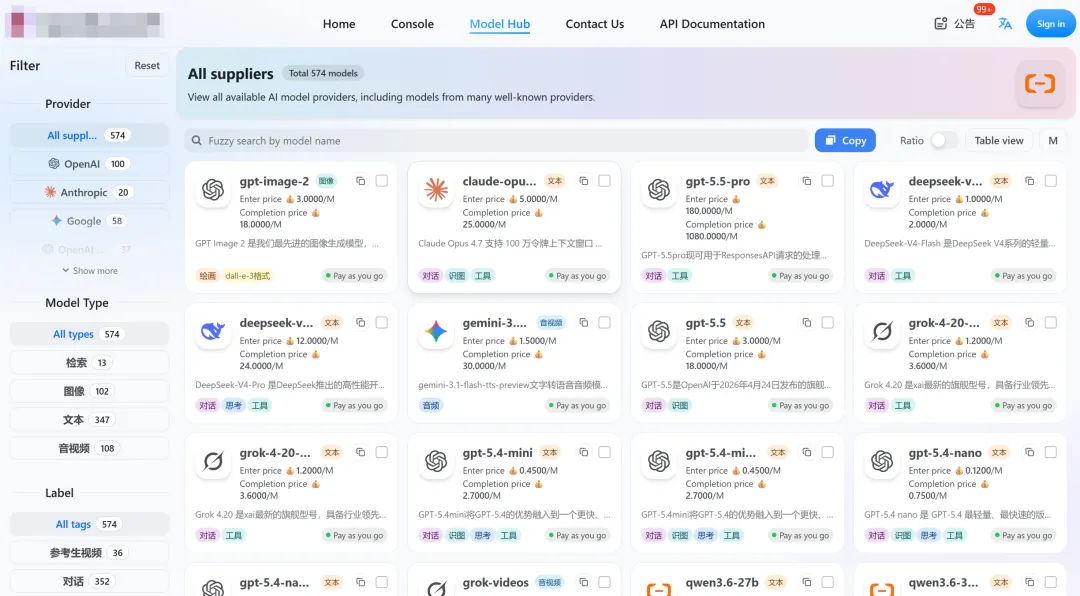Copy the claude-opu... model name icon
1080x596 pixels.
tap(583, 181)
